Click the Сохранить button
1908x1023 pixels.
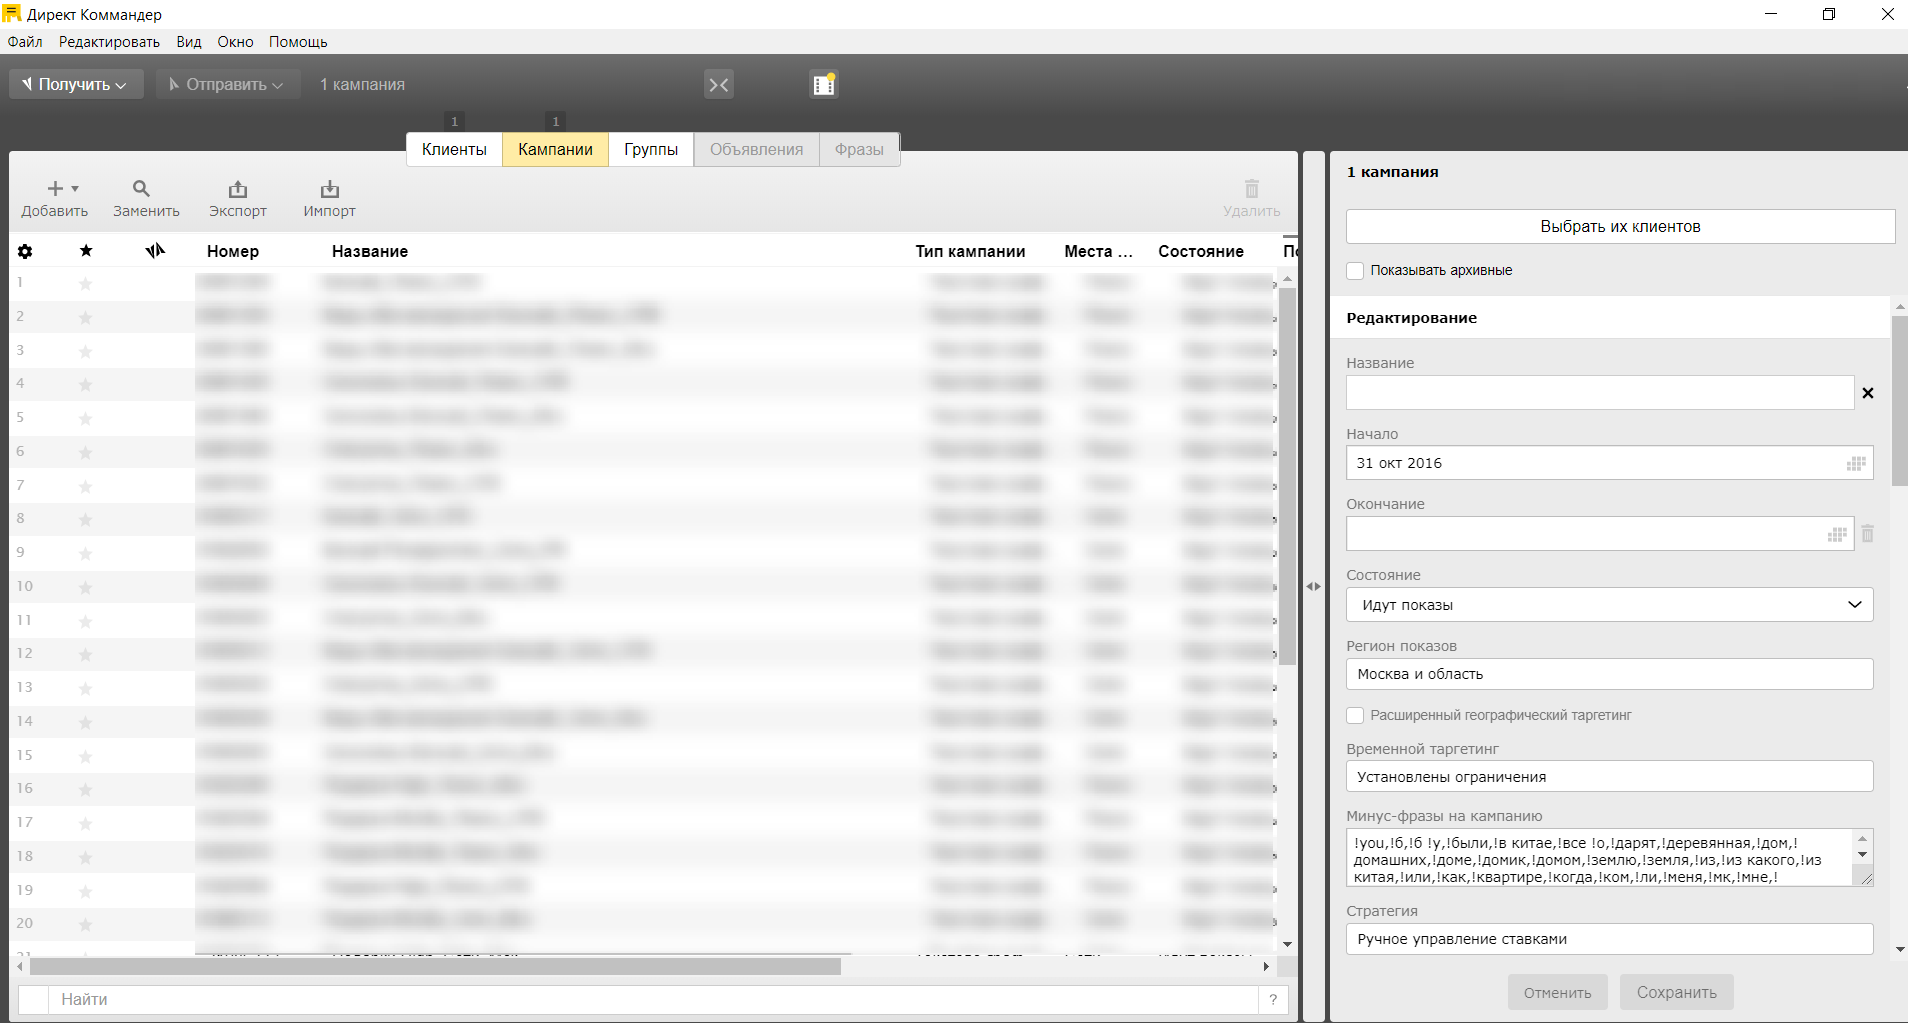1676,993
